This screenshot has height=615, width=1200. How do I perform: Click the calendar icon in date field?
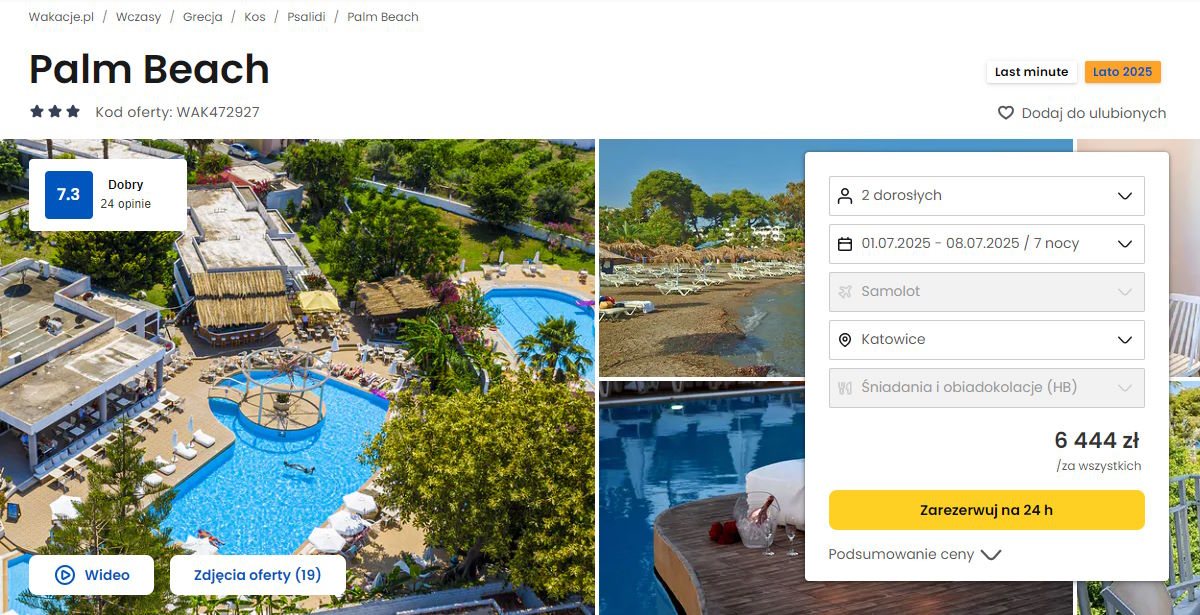coord(845,244)
